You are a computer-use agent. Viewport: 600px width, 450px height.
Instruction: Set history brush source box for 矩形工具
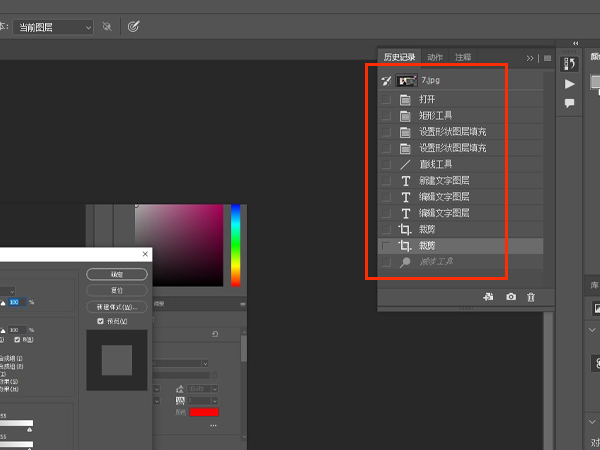coord(386,116)
